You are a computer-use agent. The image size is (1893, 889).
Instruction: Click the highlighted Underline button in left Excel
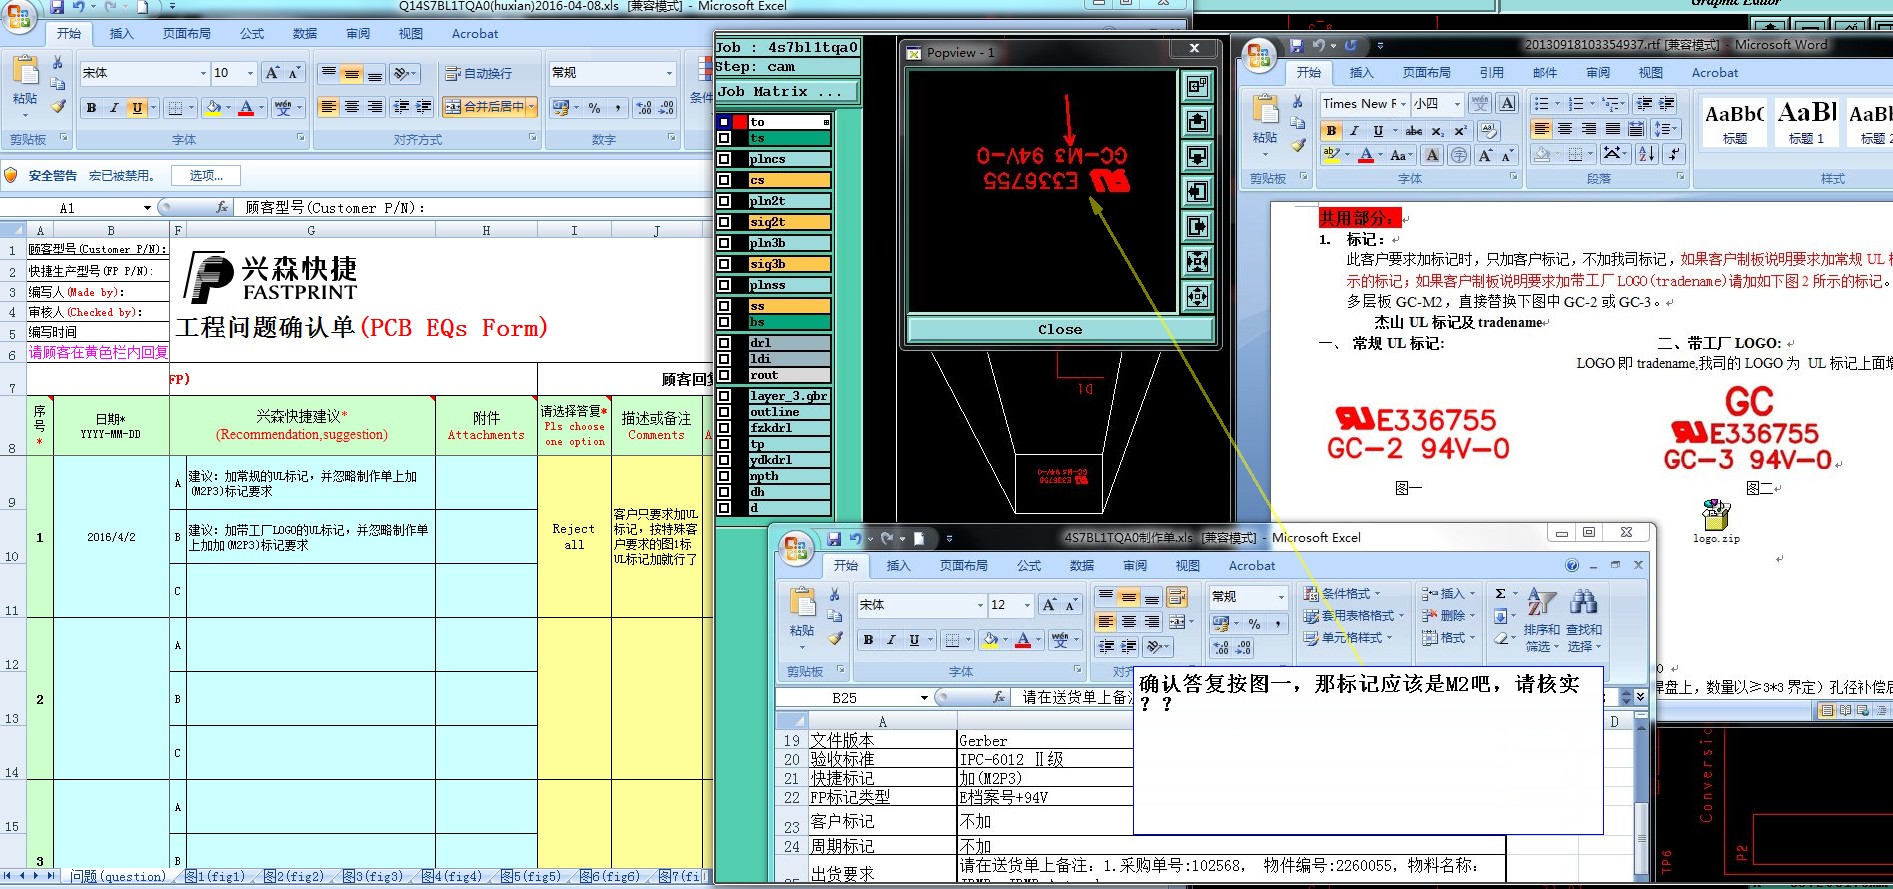pyautogui.click(x=137, y=108)
